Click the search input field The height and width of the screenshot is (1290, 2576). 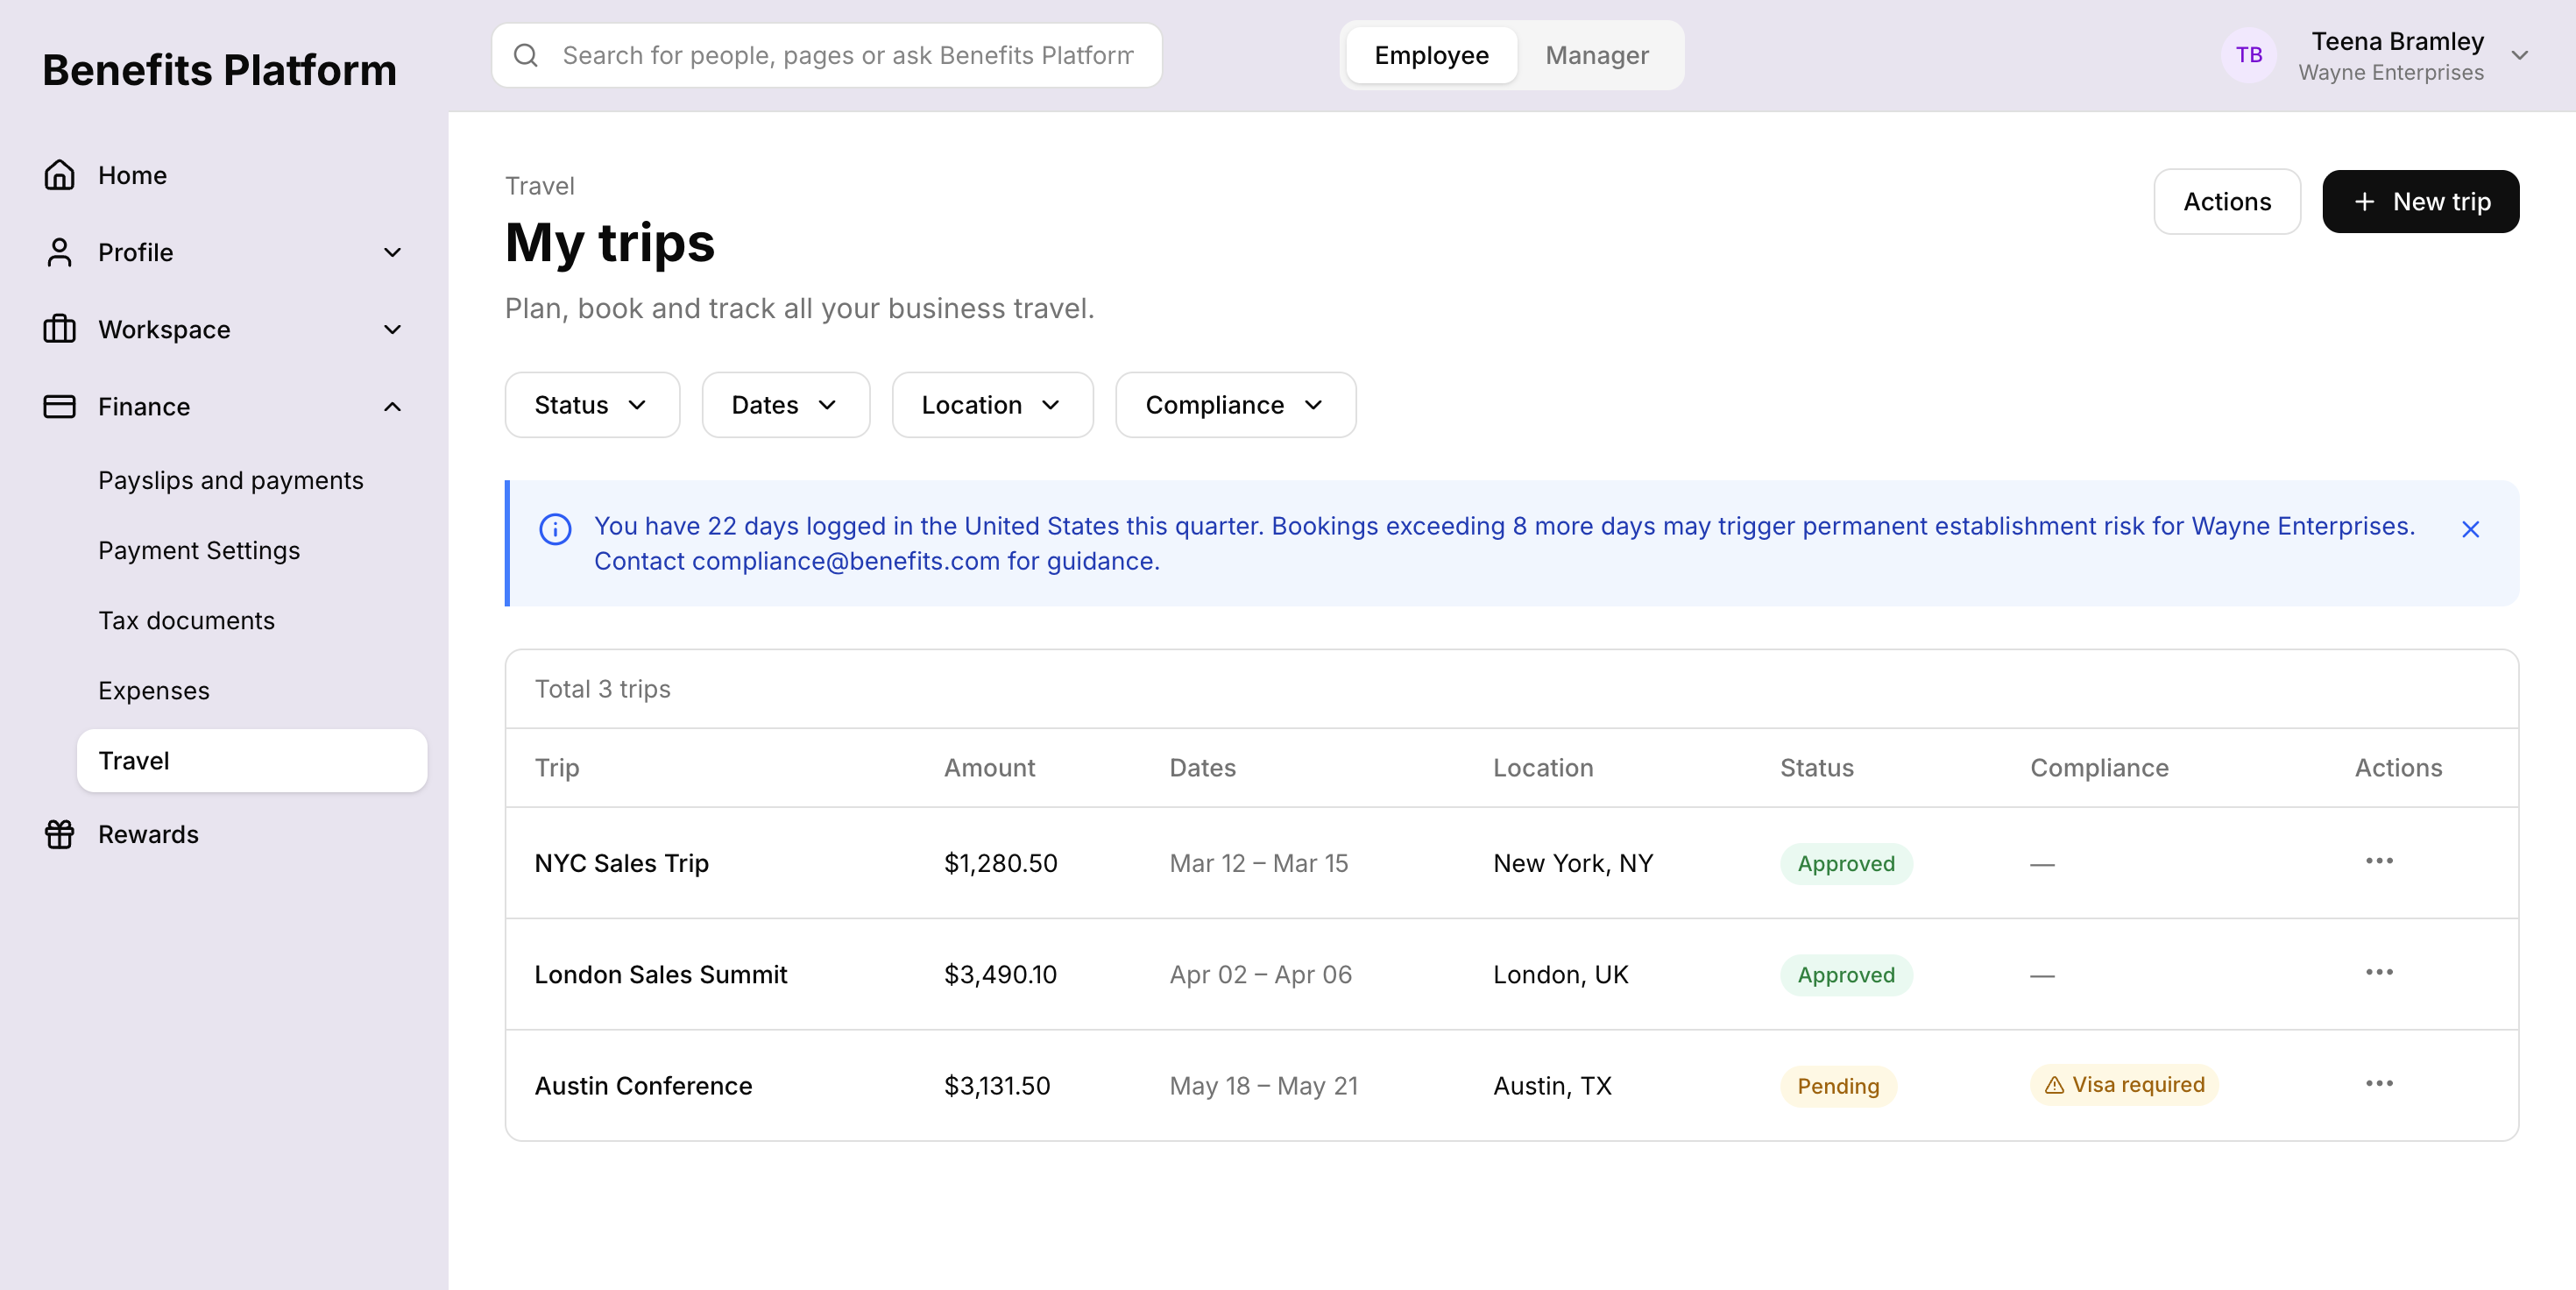point(826,55)
